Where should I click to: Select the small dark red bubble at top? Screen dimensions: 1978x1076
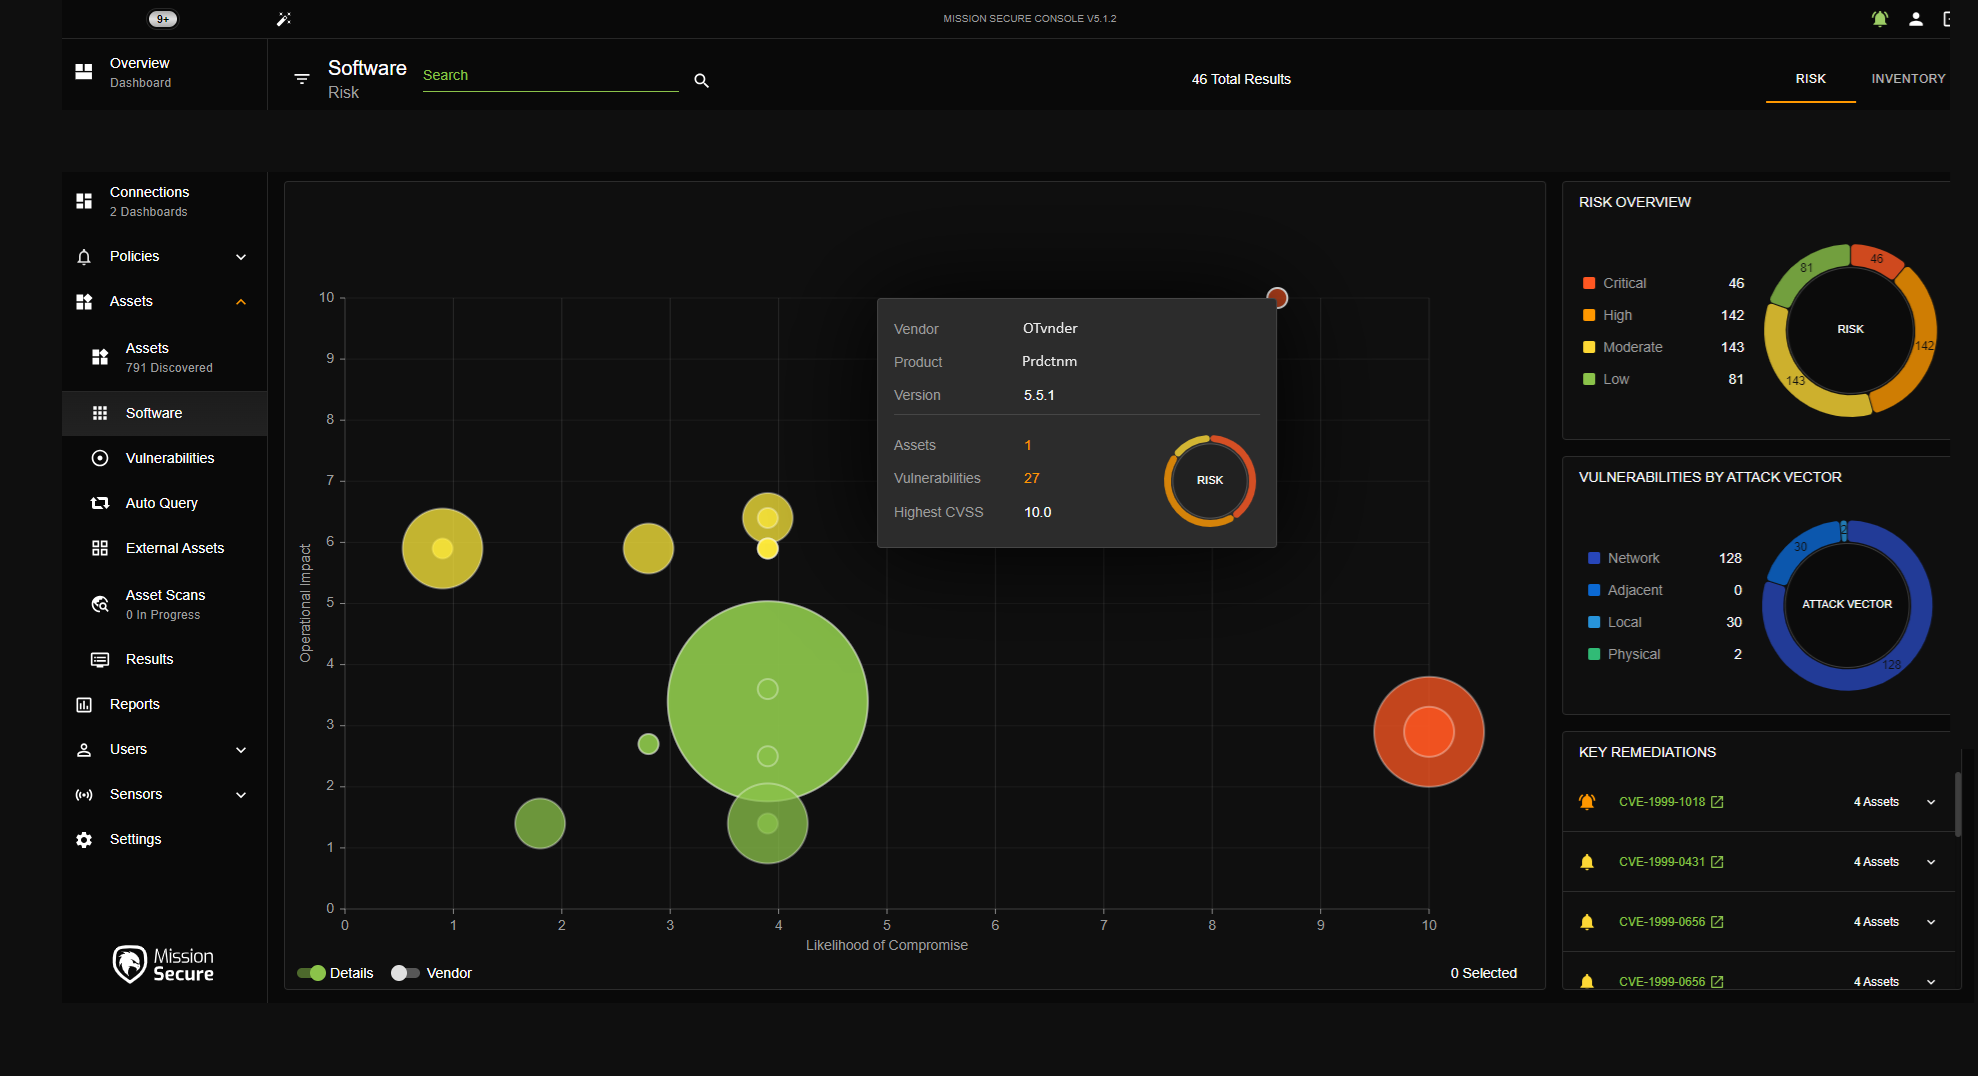(1277, 297)
